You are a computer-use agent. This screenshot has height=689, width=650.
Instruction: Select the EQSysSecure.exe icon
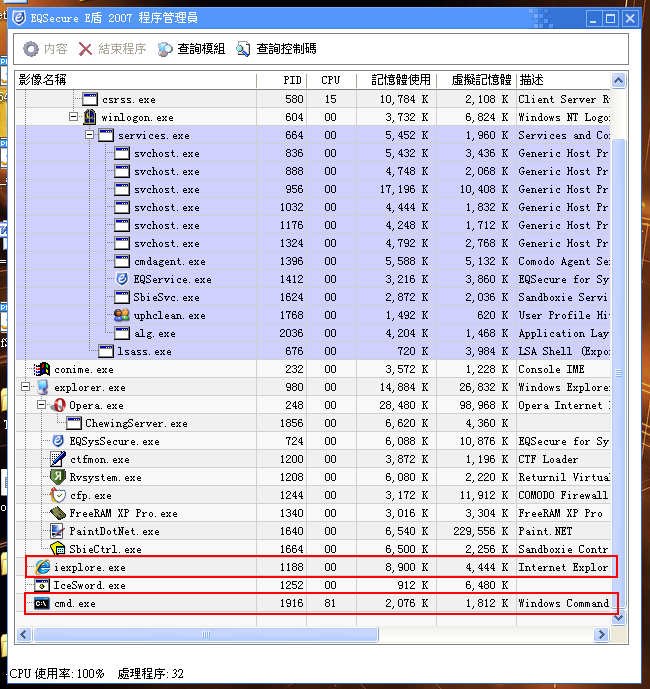coord(58,441)
